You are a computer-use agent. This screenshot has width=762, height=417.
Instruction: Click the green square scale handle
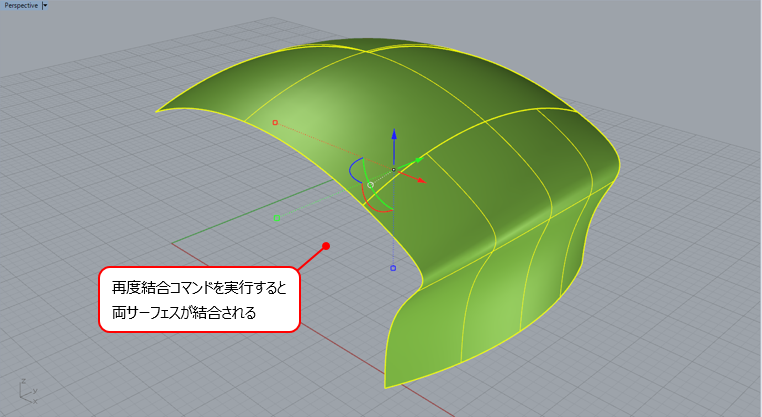(277, 218)
